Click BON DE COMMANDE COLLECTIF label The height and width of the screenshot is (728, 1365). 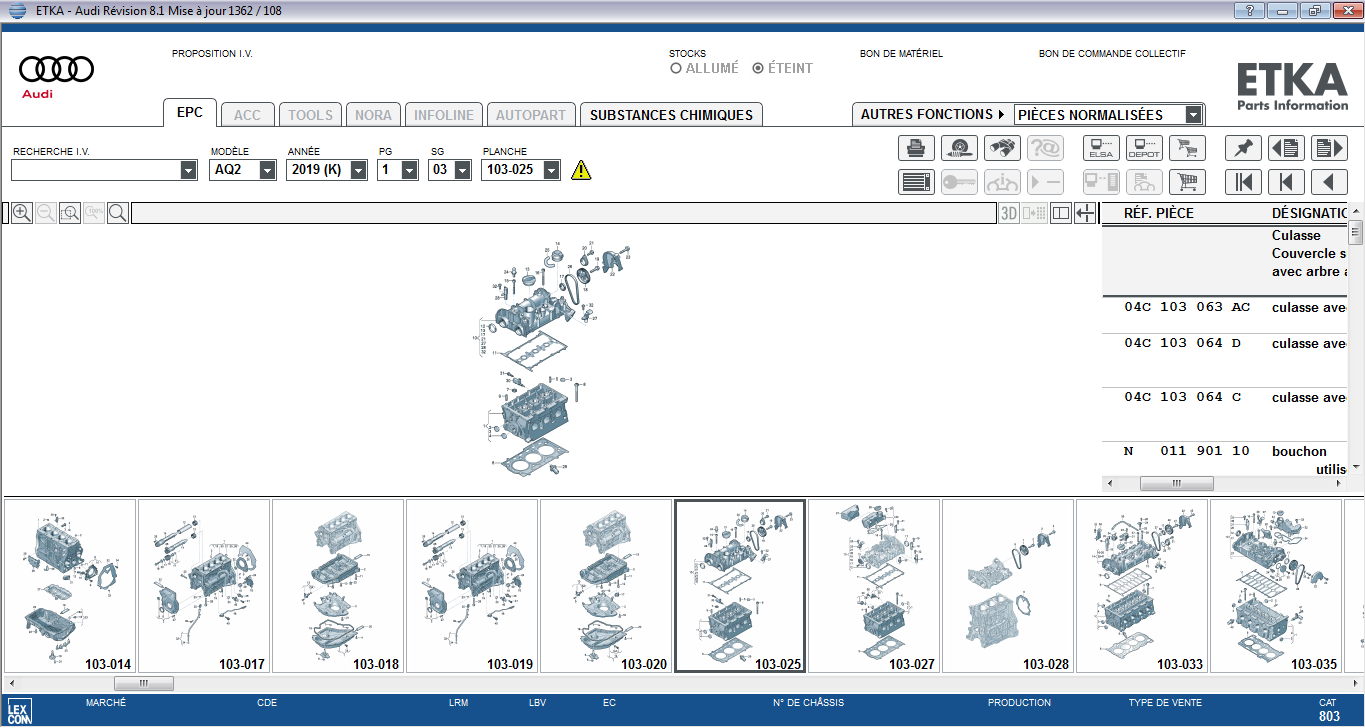click(1112, 54)
